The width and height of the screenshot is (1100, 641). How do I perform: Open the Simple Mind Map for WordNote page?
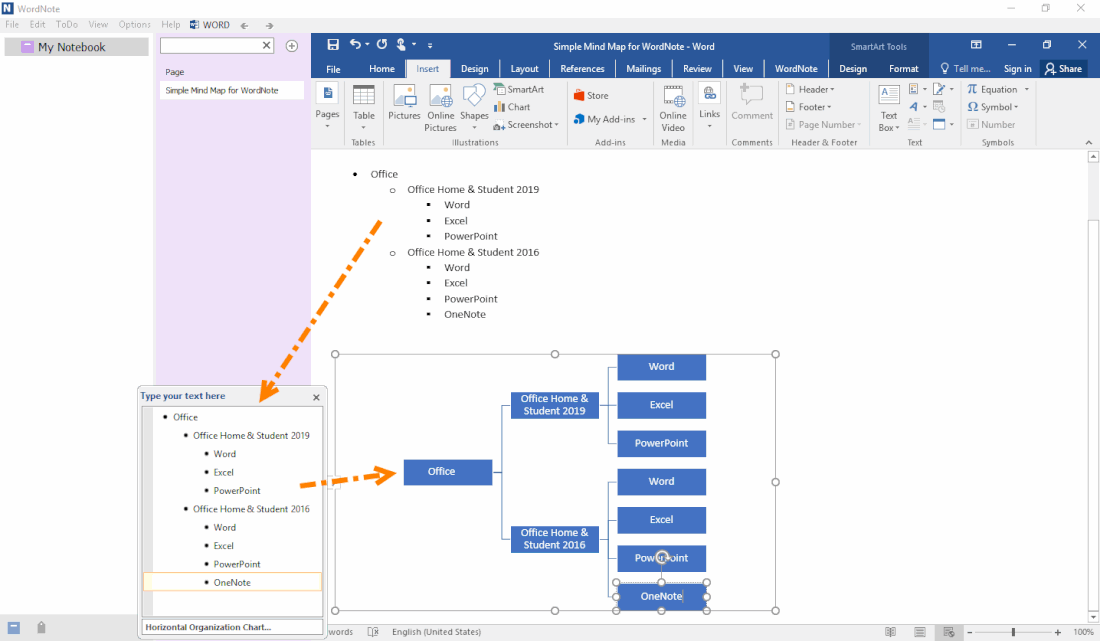point(232,90)
